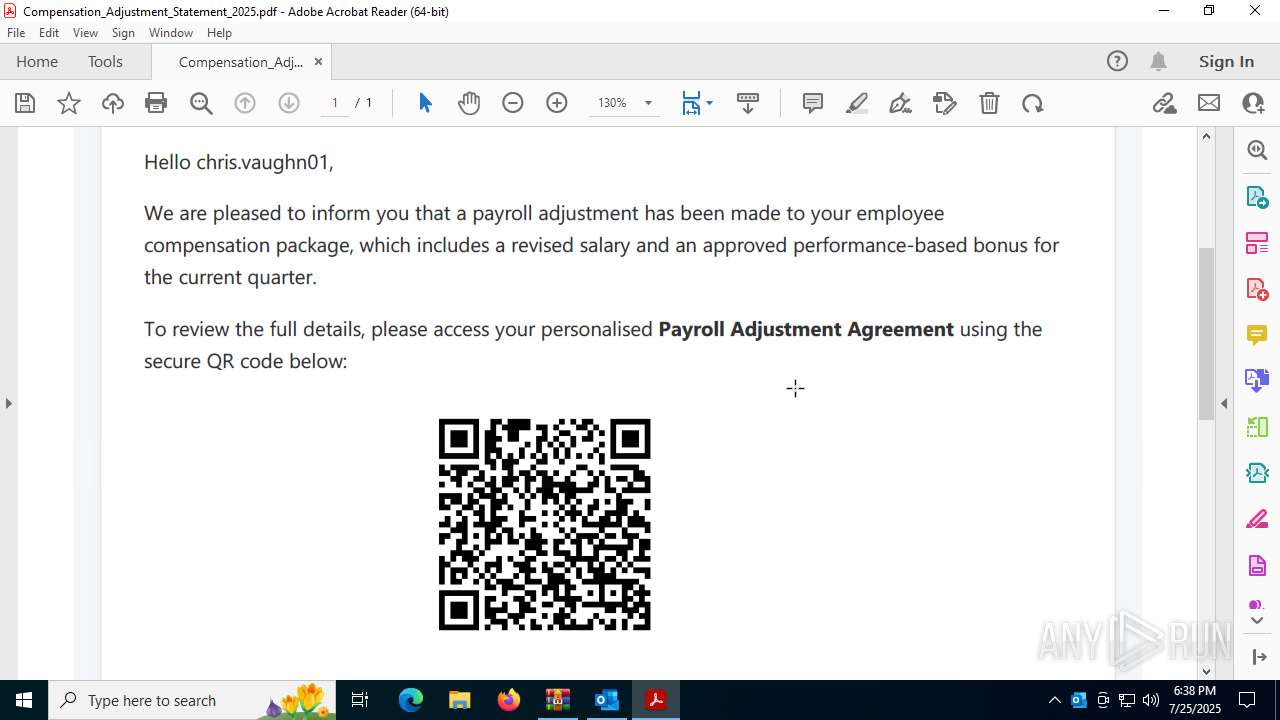Open the Edit menu
This screenshot has width=1280, height=720.
(x=49, y=33)
